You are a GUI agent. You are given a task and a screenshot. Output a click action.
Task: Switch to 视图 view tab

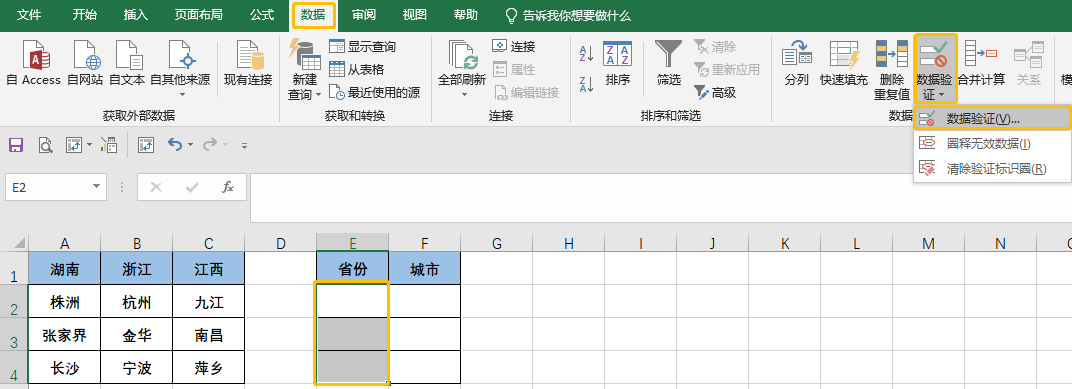(x=414, y=15)
